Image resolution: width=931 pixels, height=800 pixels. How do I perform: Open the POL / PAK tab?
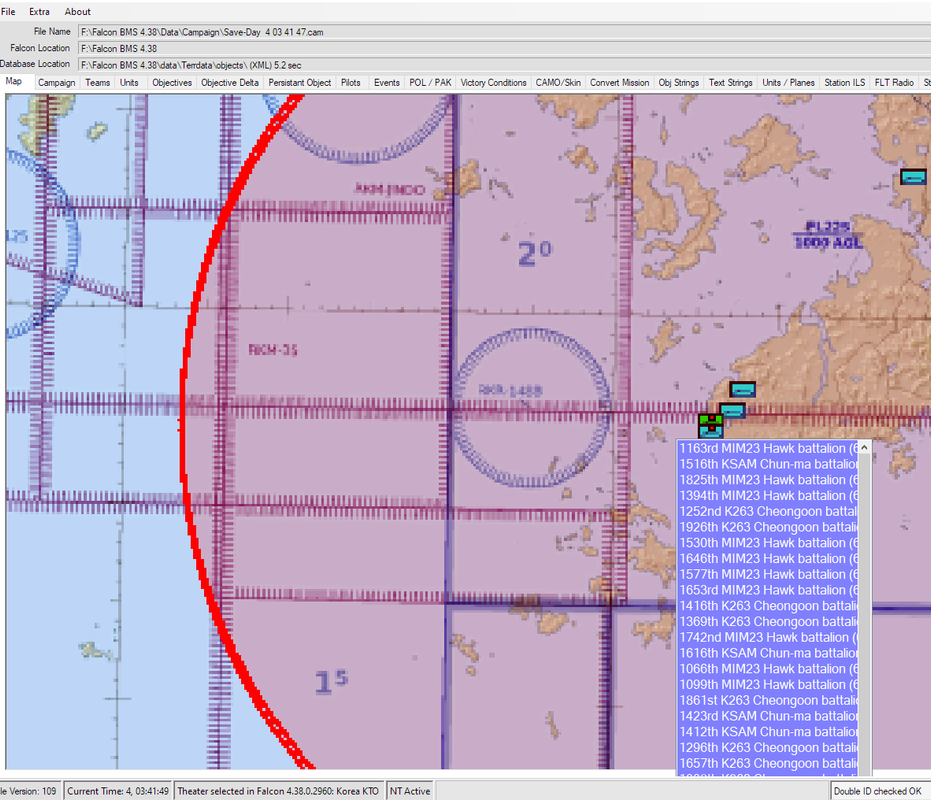pyautogui.click(x=430, y=83)
